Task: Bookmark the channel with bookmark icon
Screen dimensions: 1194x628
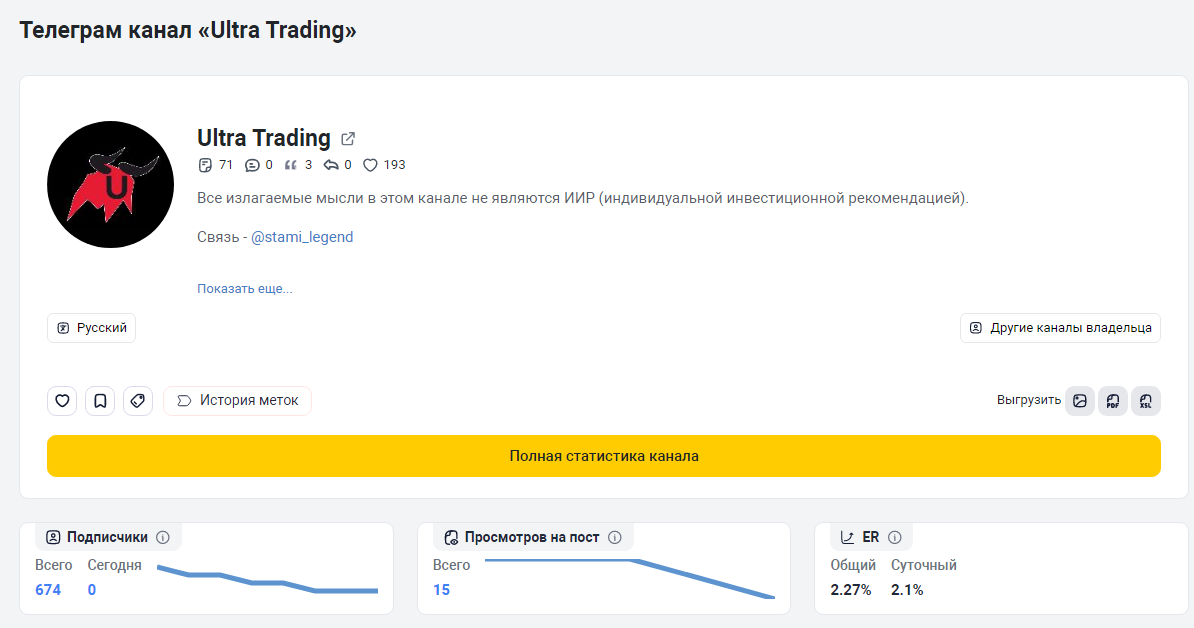Action: (100, 400)
